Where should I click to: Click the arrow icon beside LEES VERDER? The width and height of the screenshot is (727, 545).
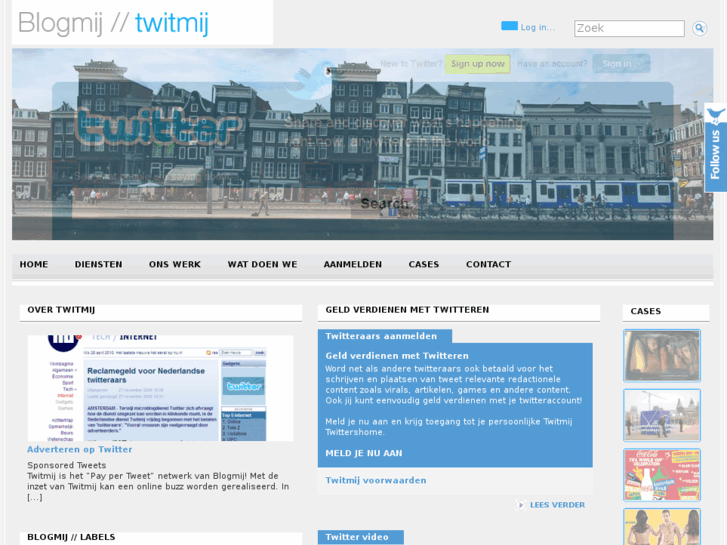point(521,505)
